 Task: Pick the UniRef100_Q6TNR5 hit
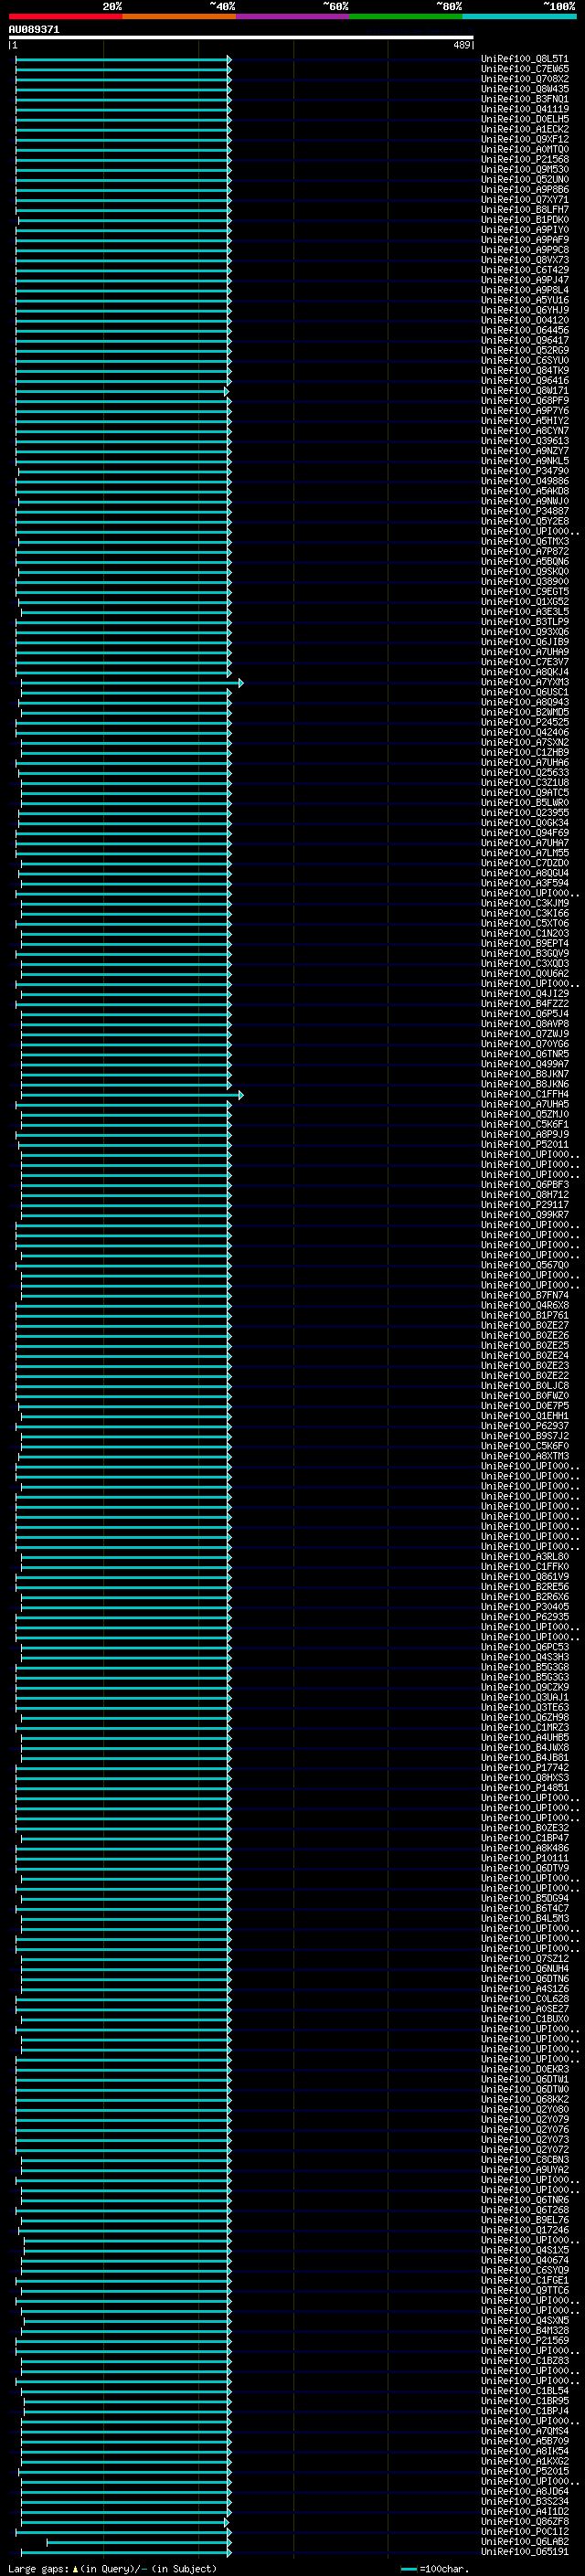[524, 1055]
